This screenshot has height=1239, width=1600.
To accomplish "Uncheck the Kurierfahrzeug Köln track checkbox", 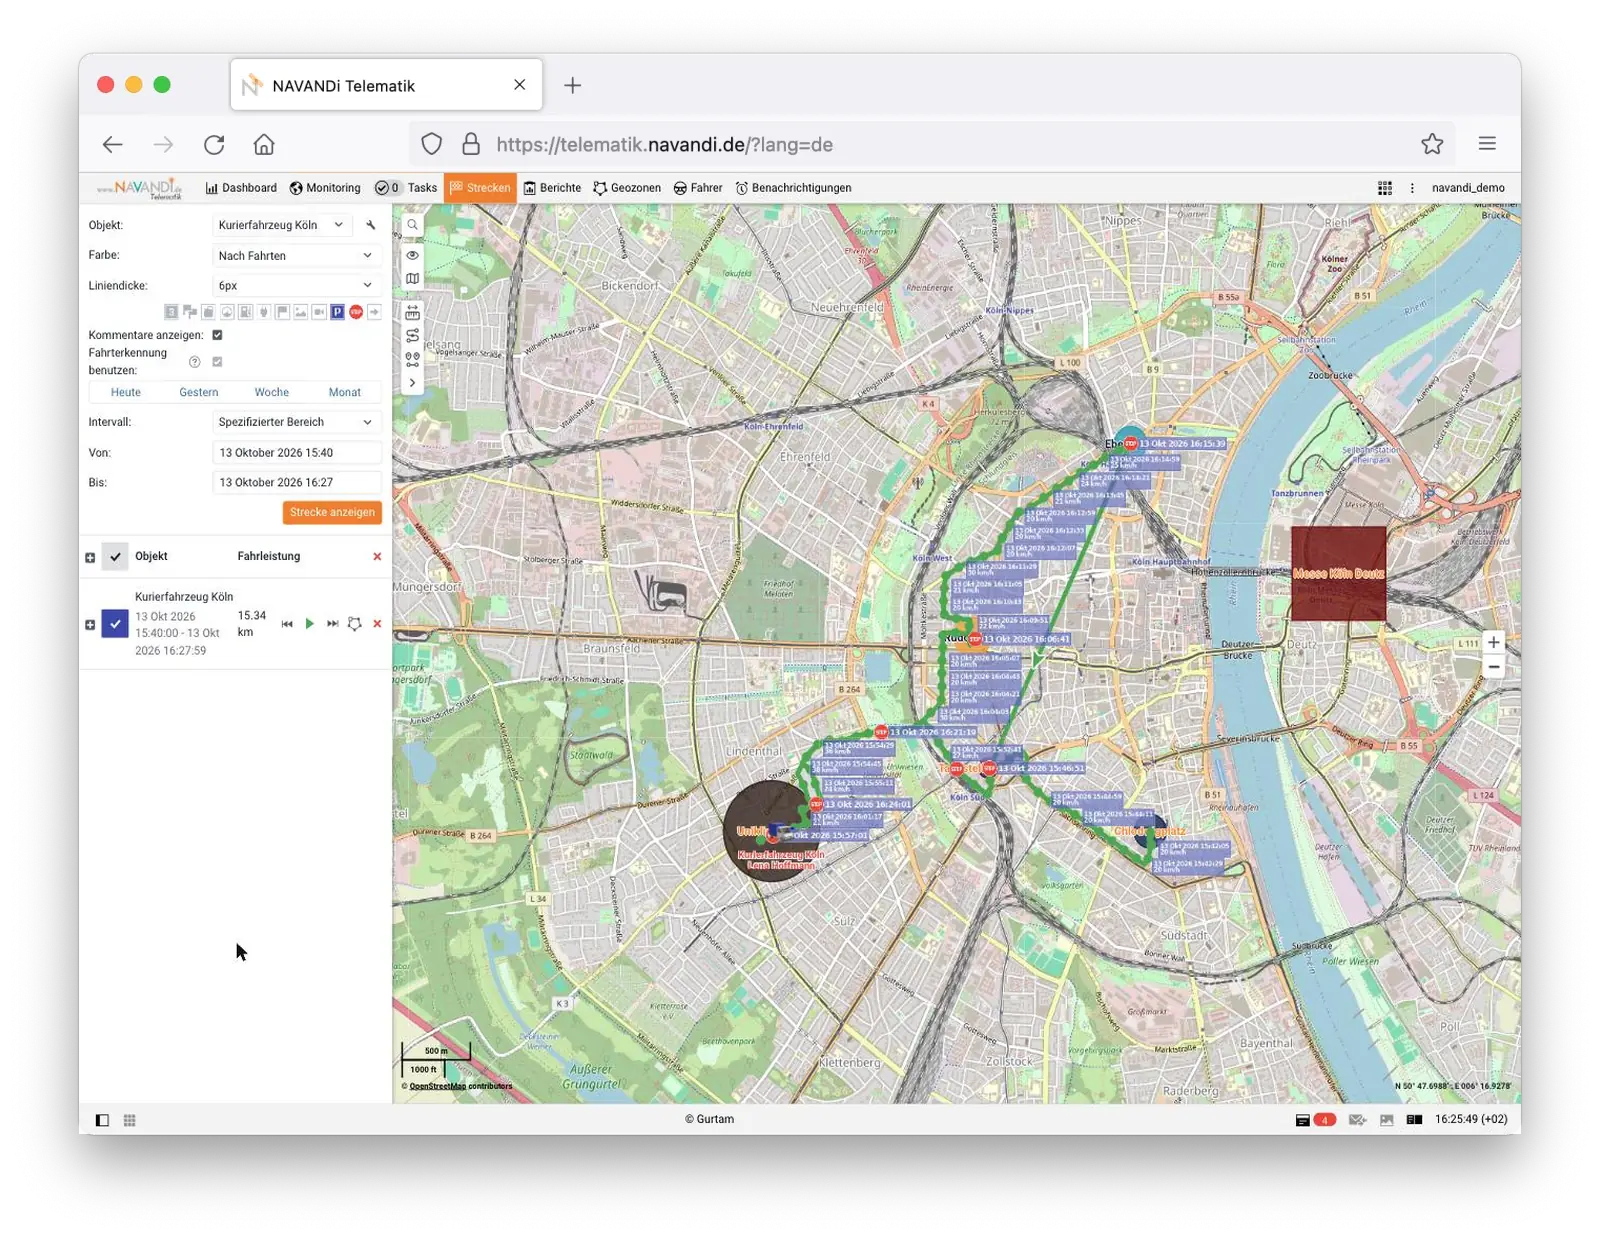I will pyautogui.click(x=115, y=624).
